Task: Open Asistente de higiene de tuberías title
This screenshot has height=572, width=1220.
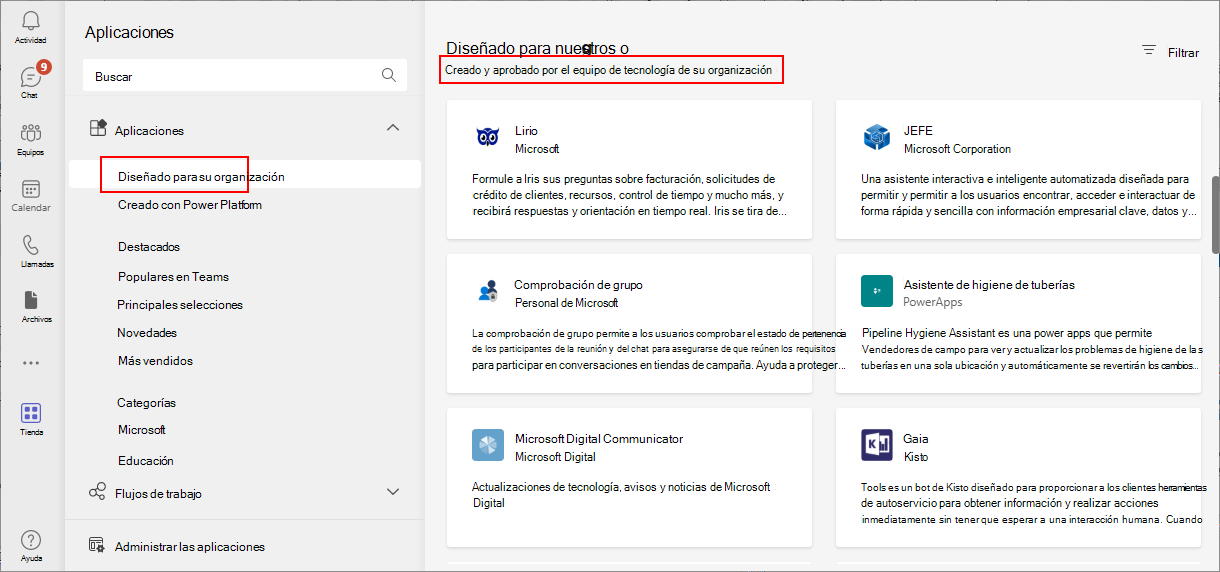Action: [989, 285]
